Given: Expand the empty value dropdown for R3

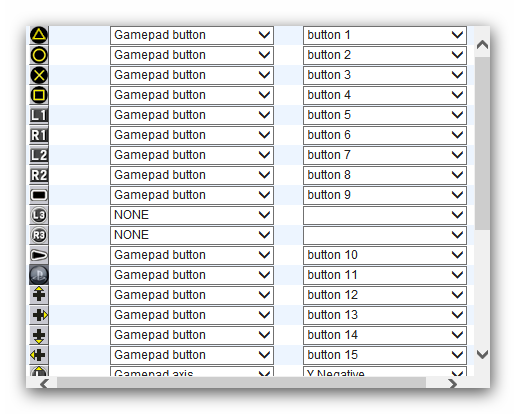Looking at the screenshot, I should point(385,235).
